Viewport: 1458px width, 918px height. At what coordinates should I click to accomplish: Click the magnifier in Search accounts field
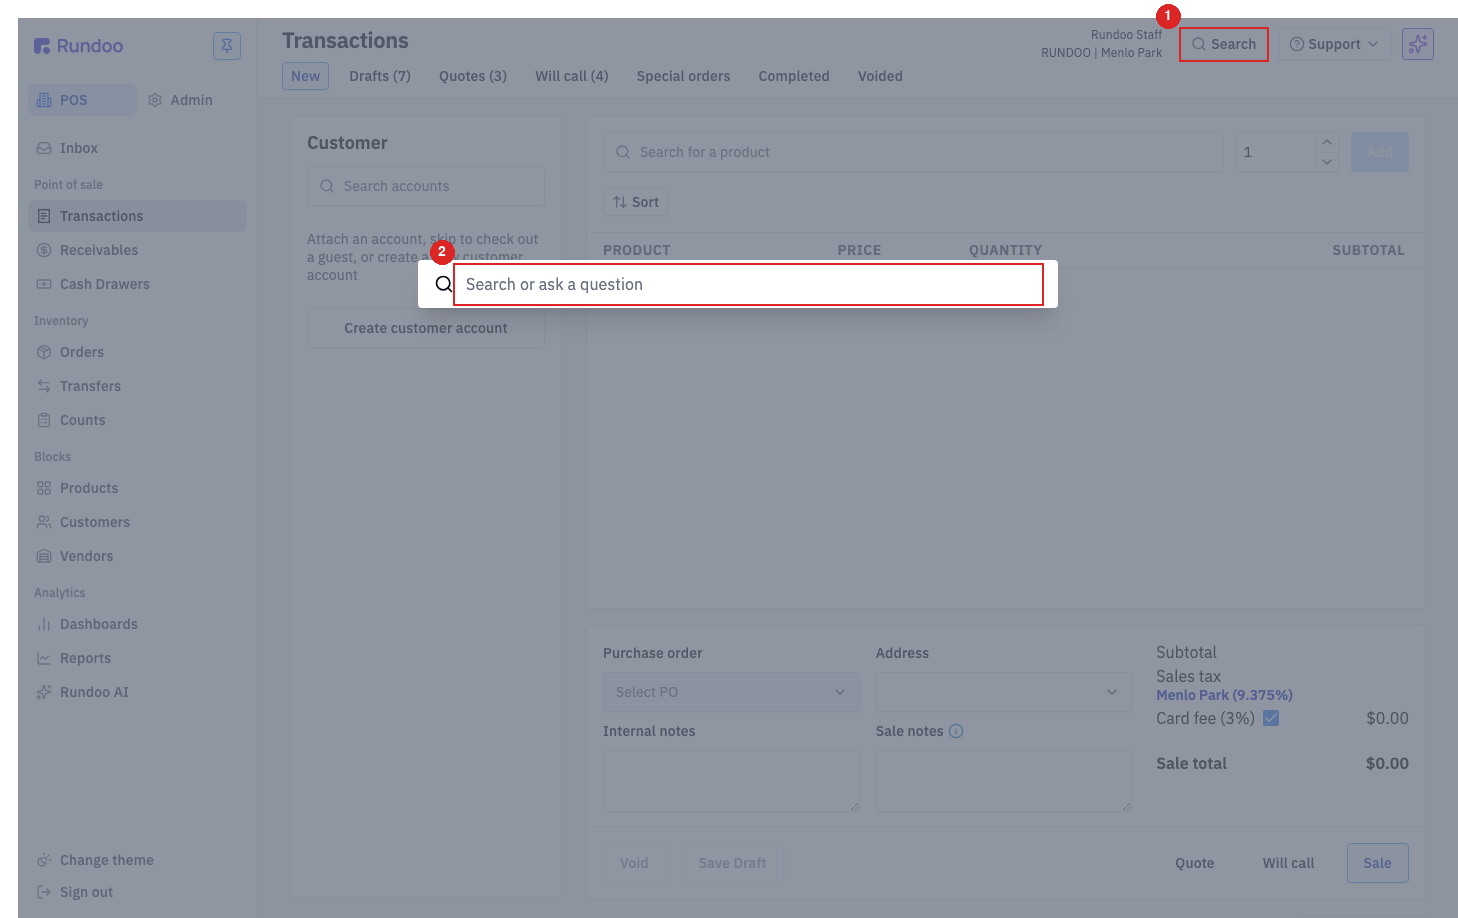click(327, 186)
